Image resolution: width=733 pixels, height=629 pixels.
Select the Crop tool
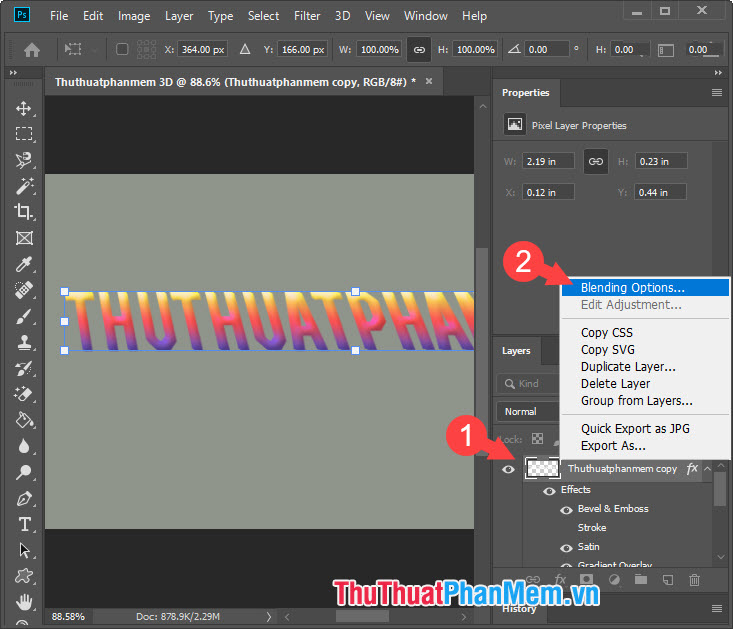pyautogui.click(x=24, y=212)
